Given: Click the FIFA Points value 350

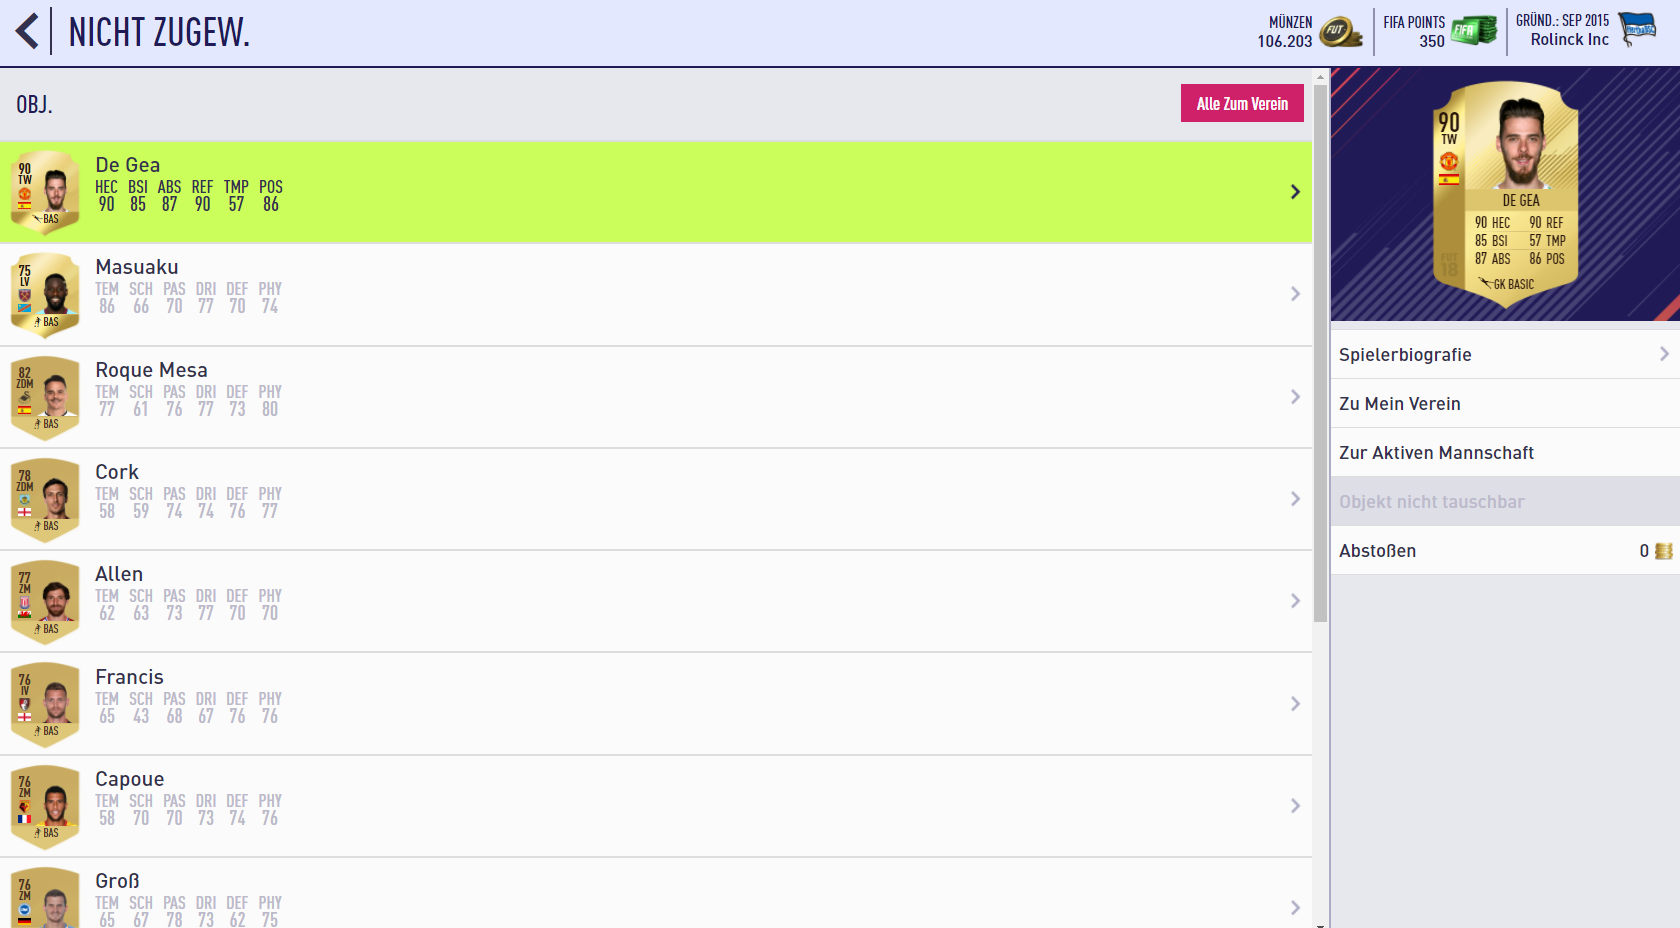Looking at the screenshot, I should tap(1432, 41).
